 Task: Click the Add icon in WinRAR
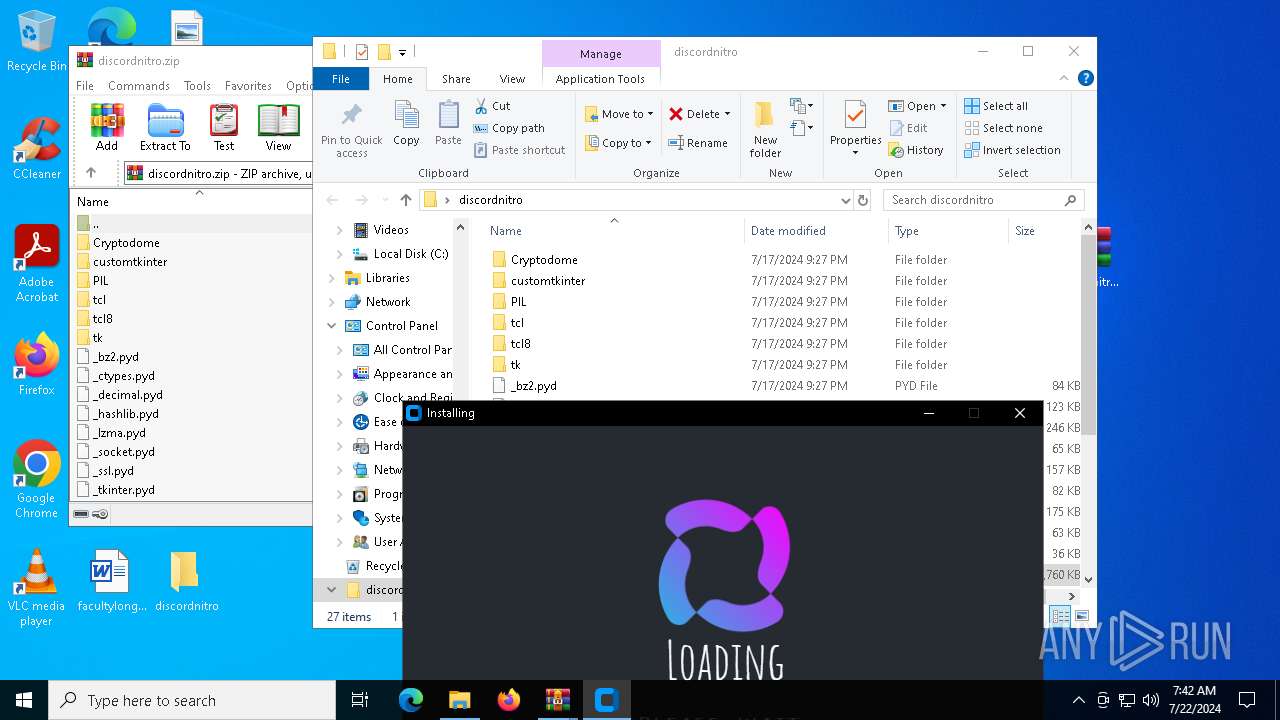coord(107,127)
